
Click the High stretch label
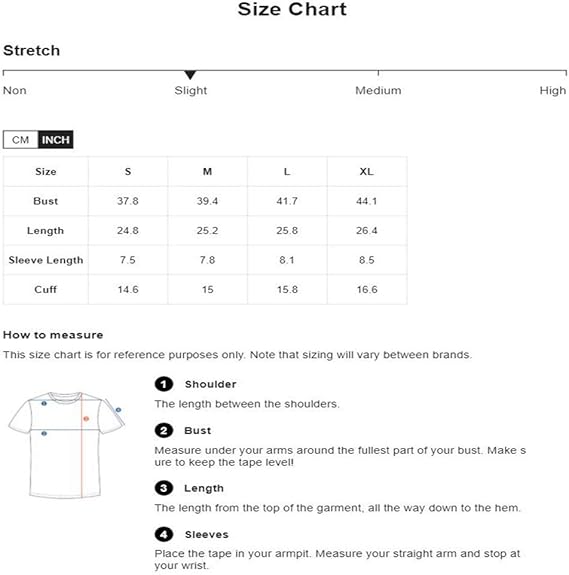pyautogui.click(x=553, y=91)
